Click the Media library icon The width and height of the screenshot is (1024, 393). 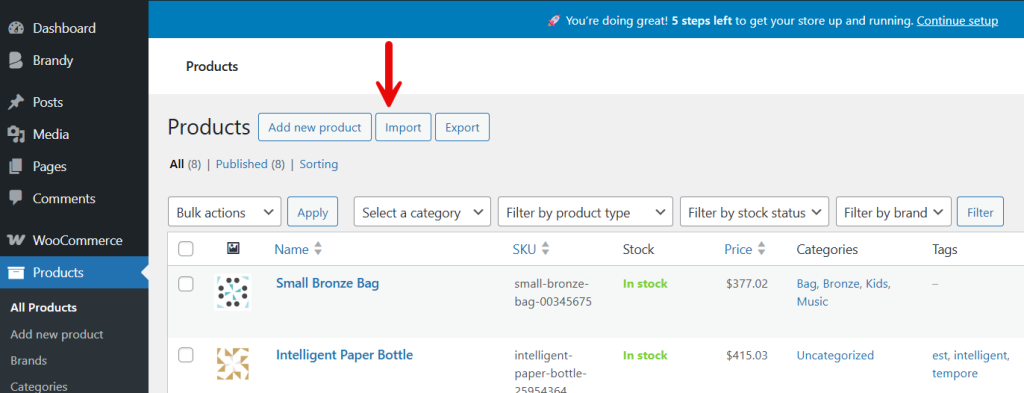[16, 134]
